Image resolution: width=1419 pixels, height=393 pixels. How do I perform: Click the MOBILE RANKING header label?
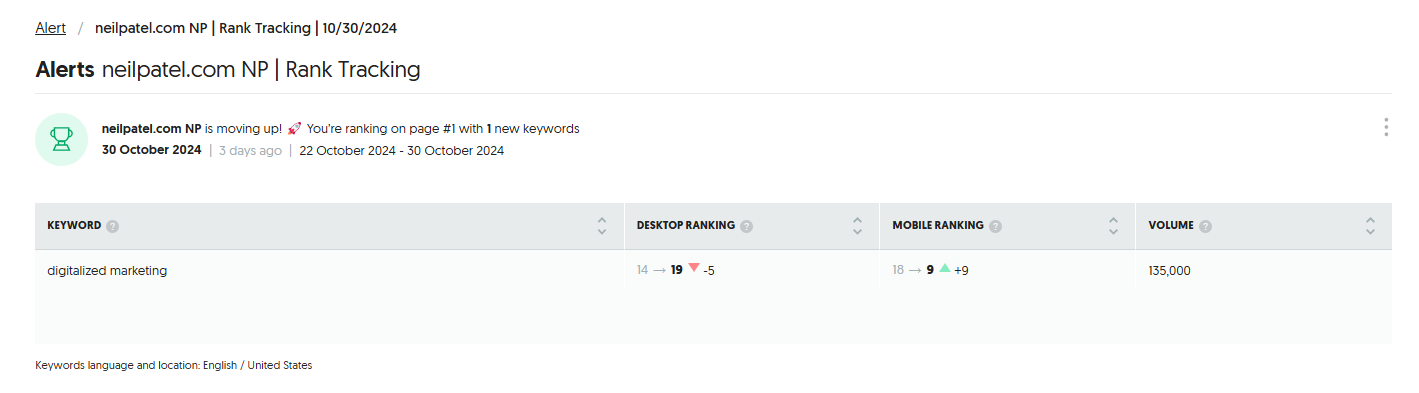tap(938, 226)
